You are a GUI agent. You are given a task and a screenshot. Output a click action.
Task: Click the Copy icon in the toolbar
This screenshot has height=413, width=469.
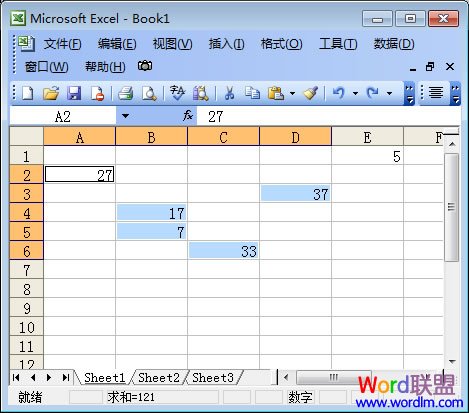(x=252, y=93)
